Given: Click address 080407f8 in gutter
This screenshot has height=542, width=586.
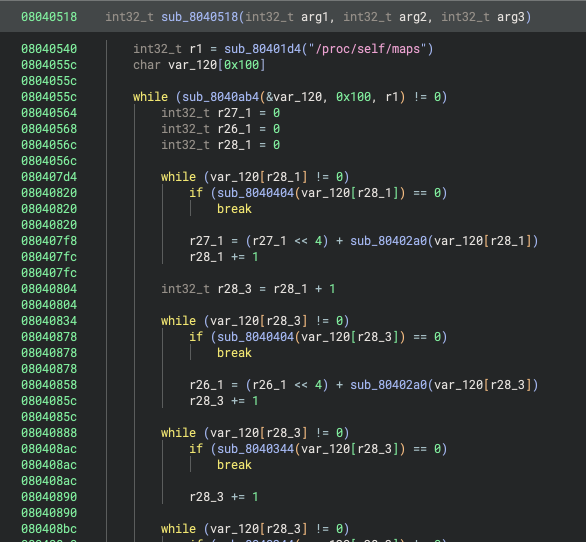Looking at the screenshot, I should 49,241.
